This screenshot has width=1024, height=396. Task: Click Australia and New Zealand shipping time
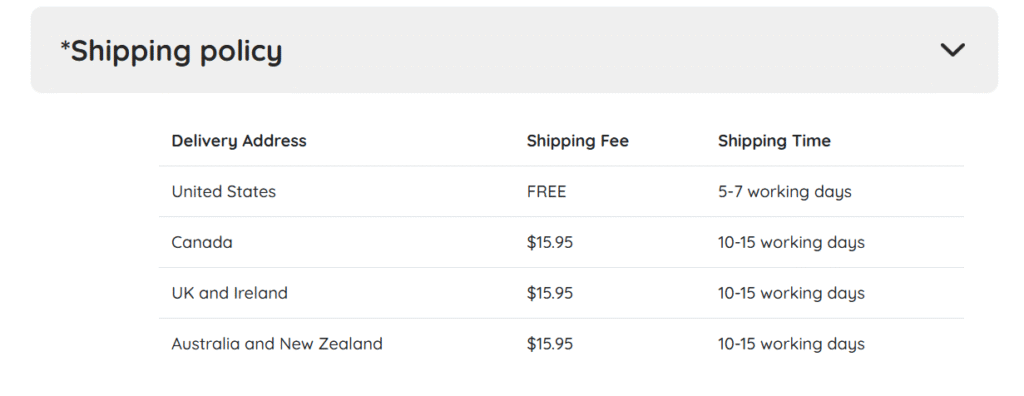tap(792, 344)
